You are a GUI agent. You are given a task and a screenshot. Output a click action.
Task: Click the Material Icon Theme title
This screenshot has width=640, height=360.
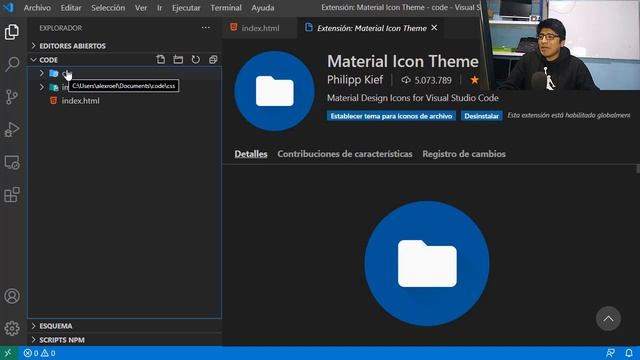pyautogui.click(x=402, y=61)
